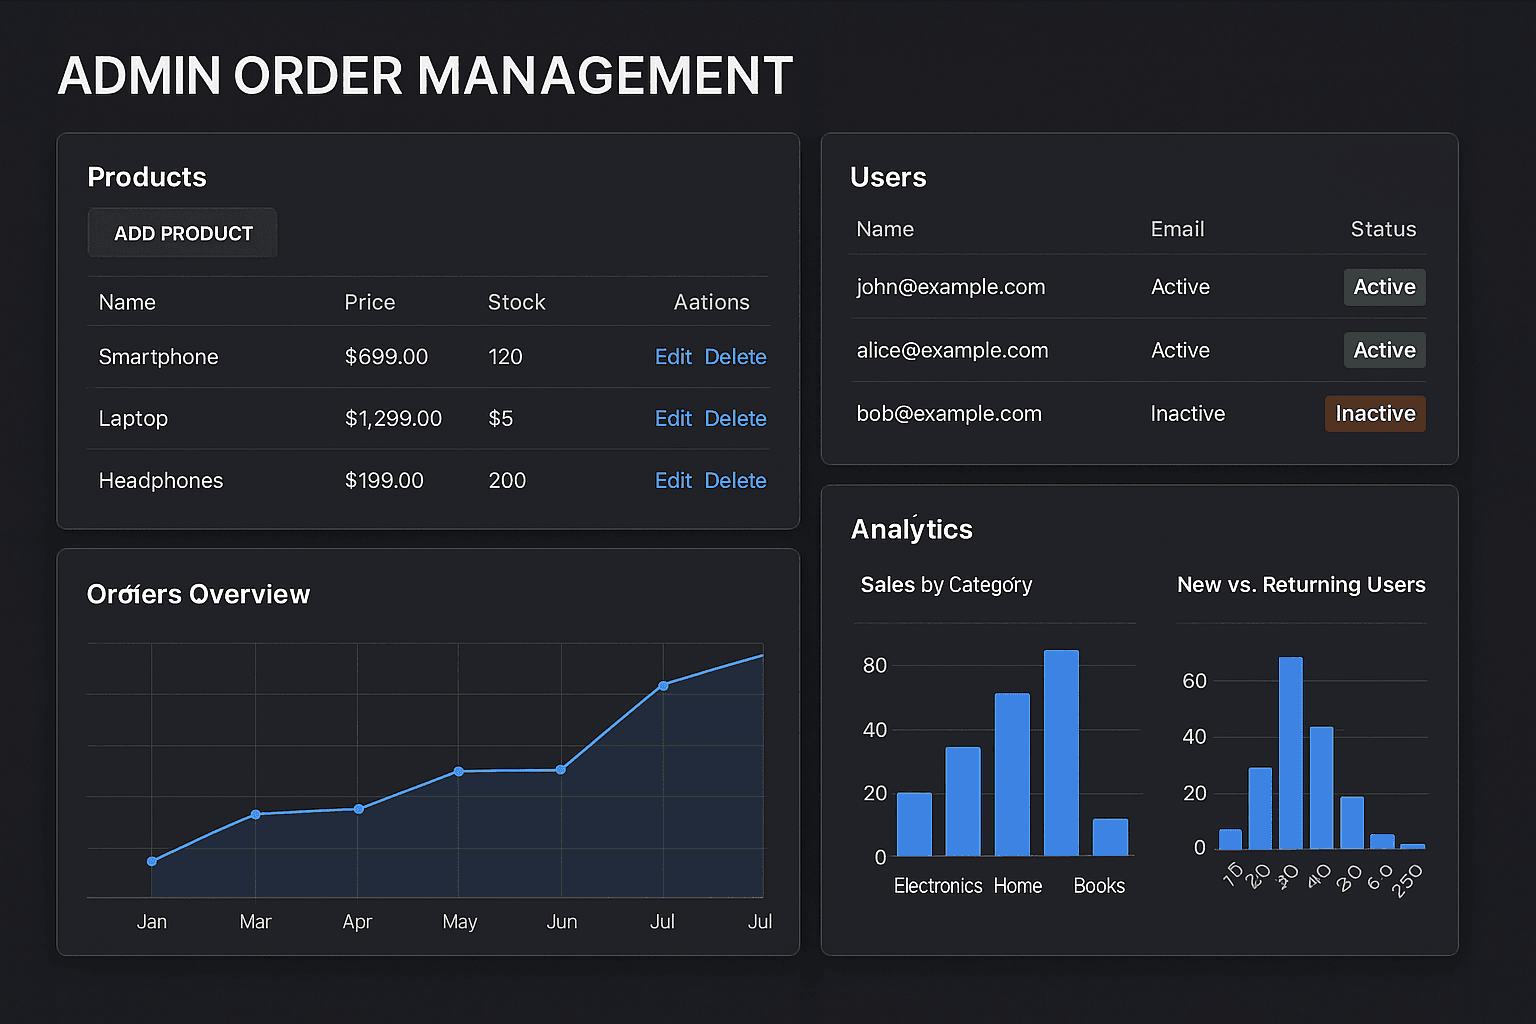Edit the Smartphone product
This screenshot has width=1536, height=1024.
[x=673, y=356]
